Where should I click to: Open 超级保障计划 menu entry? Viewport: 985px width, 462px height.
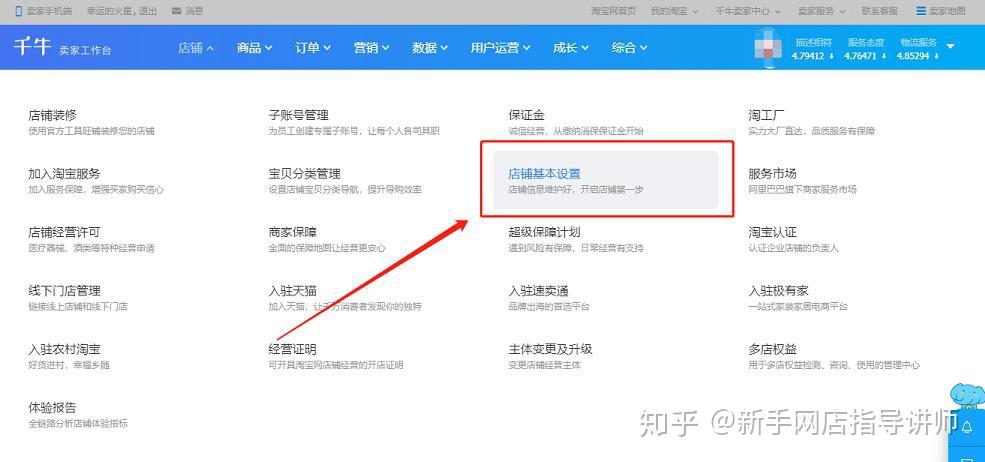576,239
